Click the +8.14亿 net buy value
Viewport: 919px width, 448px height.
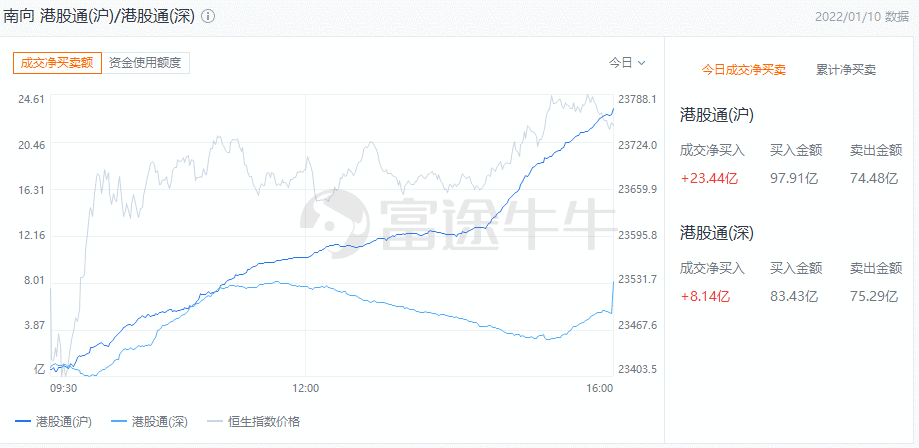click(x=704, y=296)
